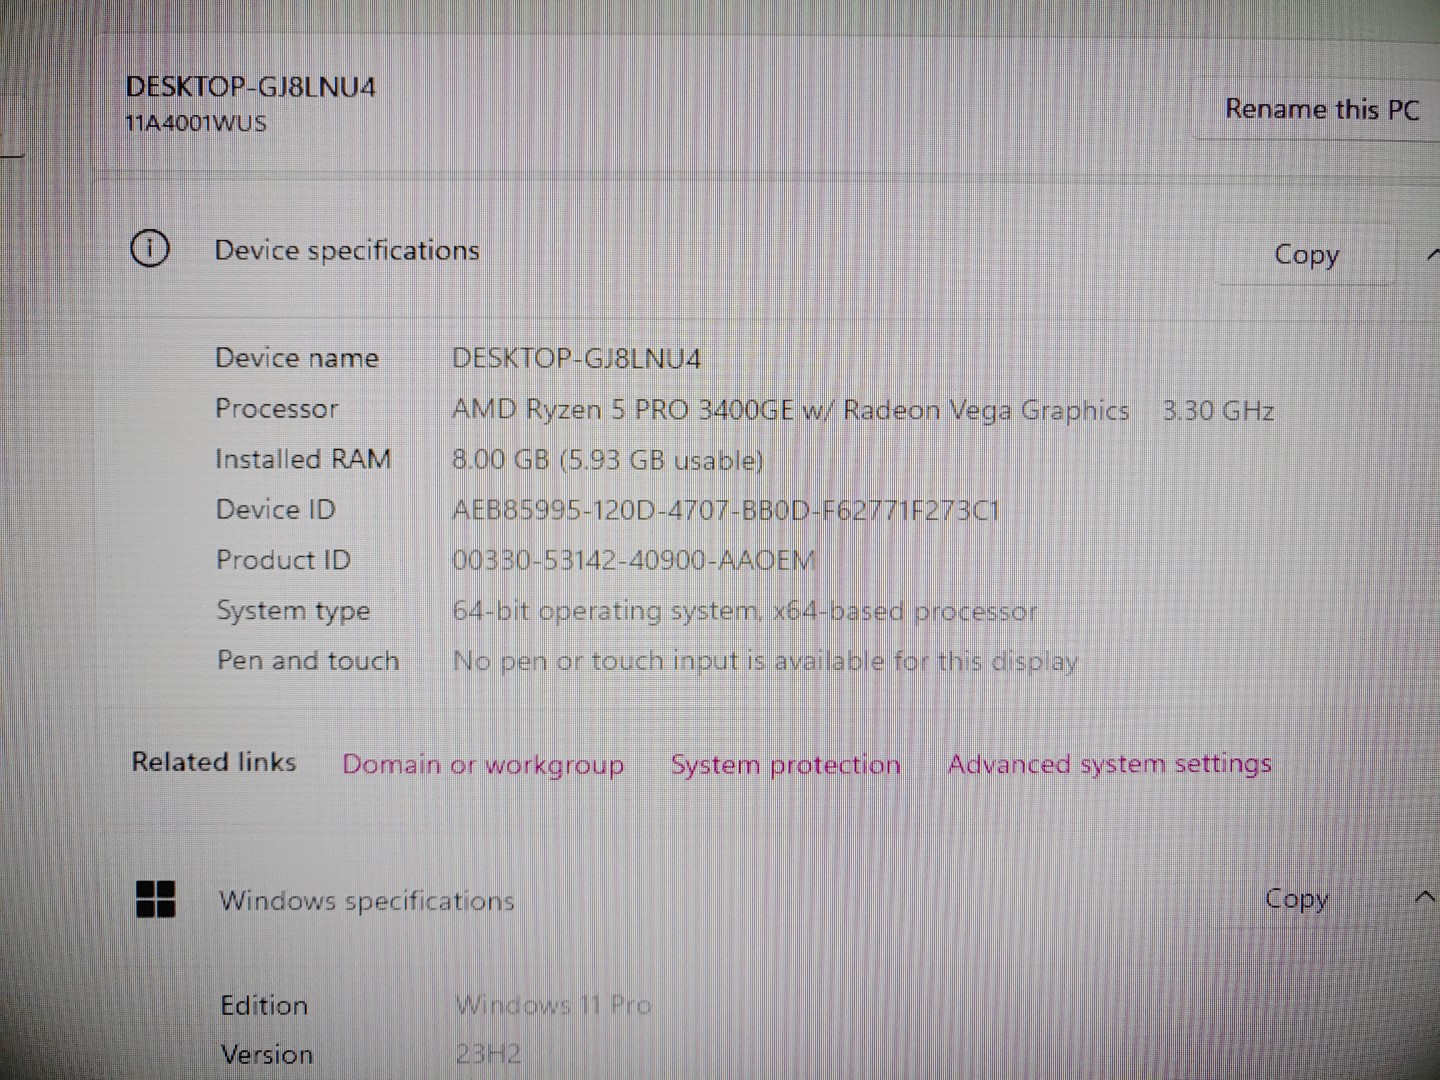Click the DESKTOP-GJ8LNU4 header title
The width and height of the screenshot is (1440, 1080).
[x=250, y=87]
